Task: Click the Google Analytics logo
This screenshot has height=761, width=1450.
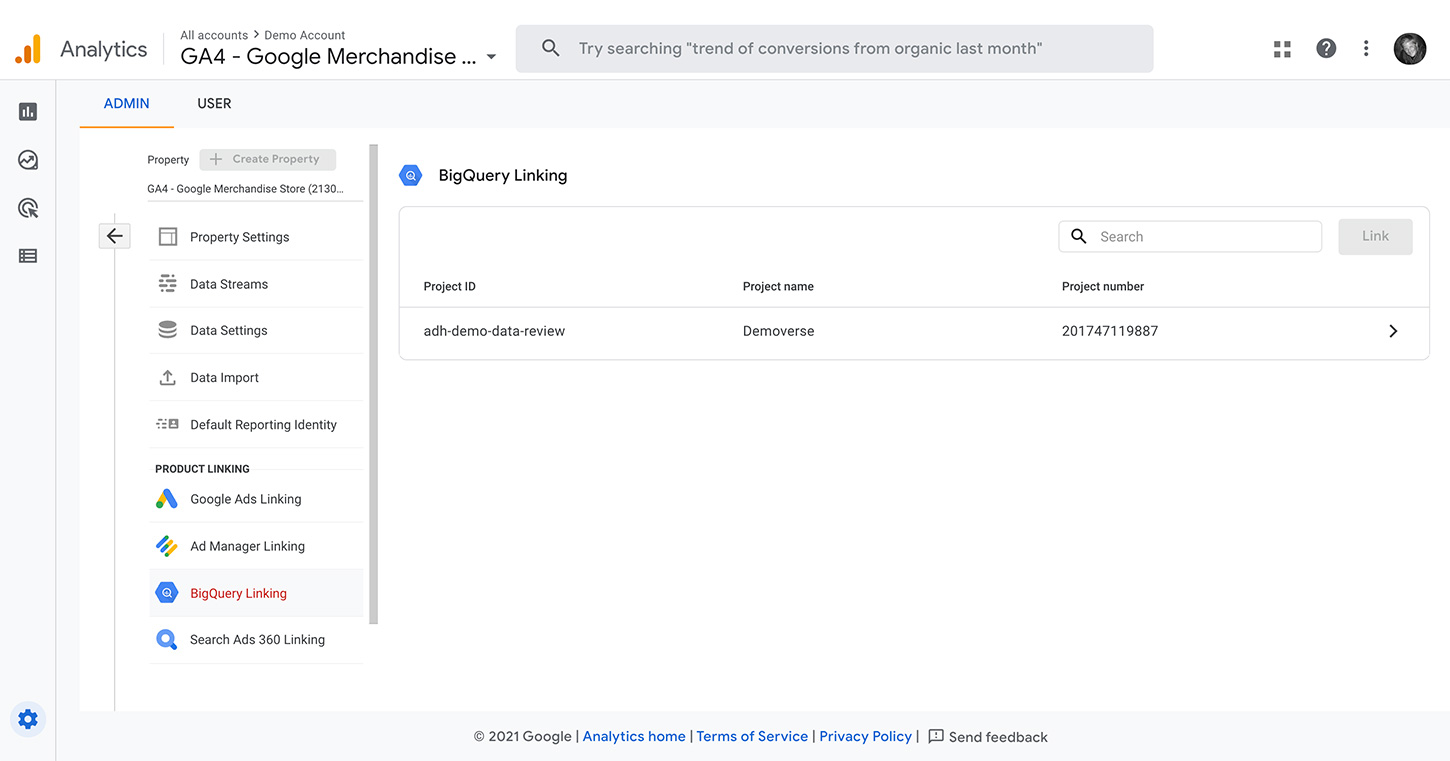Action: (28, 49)
